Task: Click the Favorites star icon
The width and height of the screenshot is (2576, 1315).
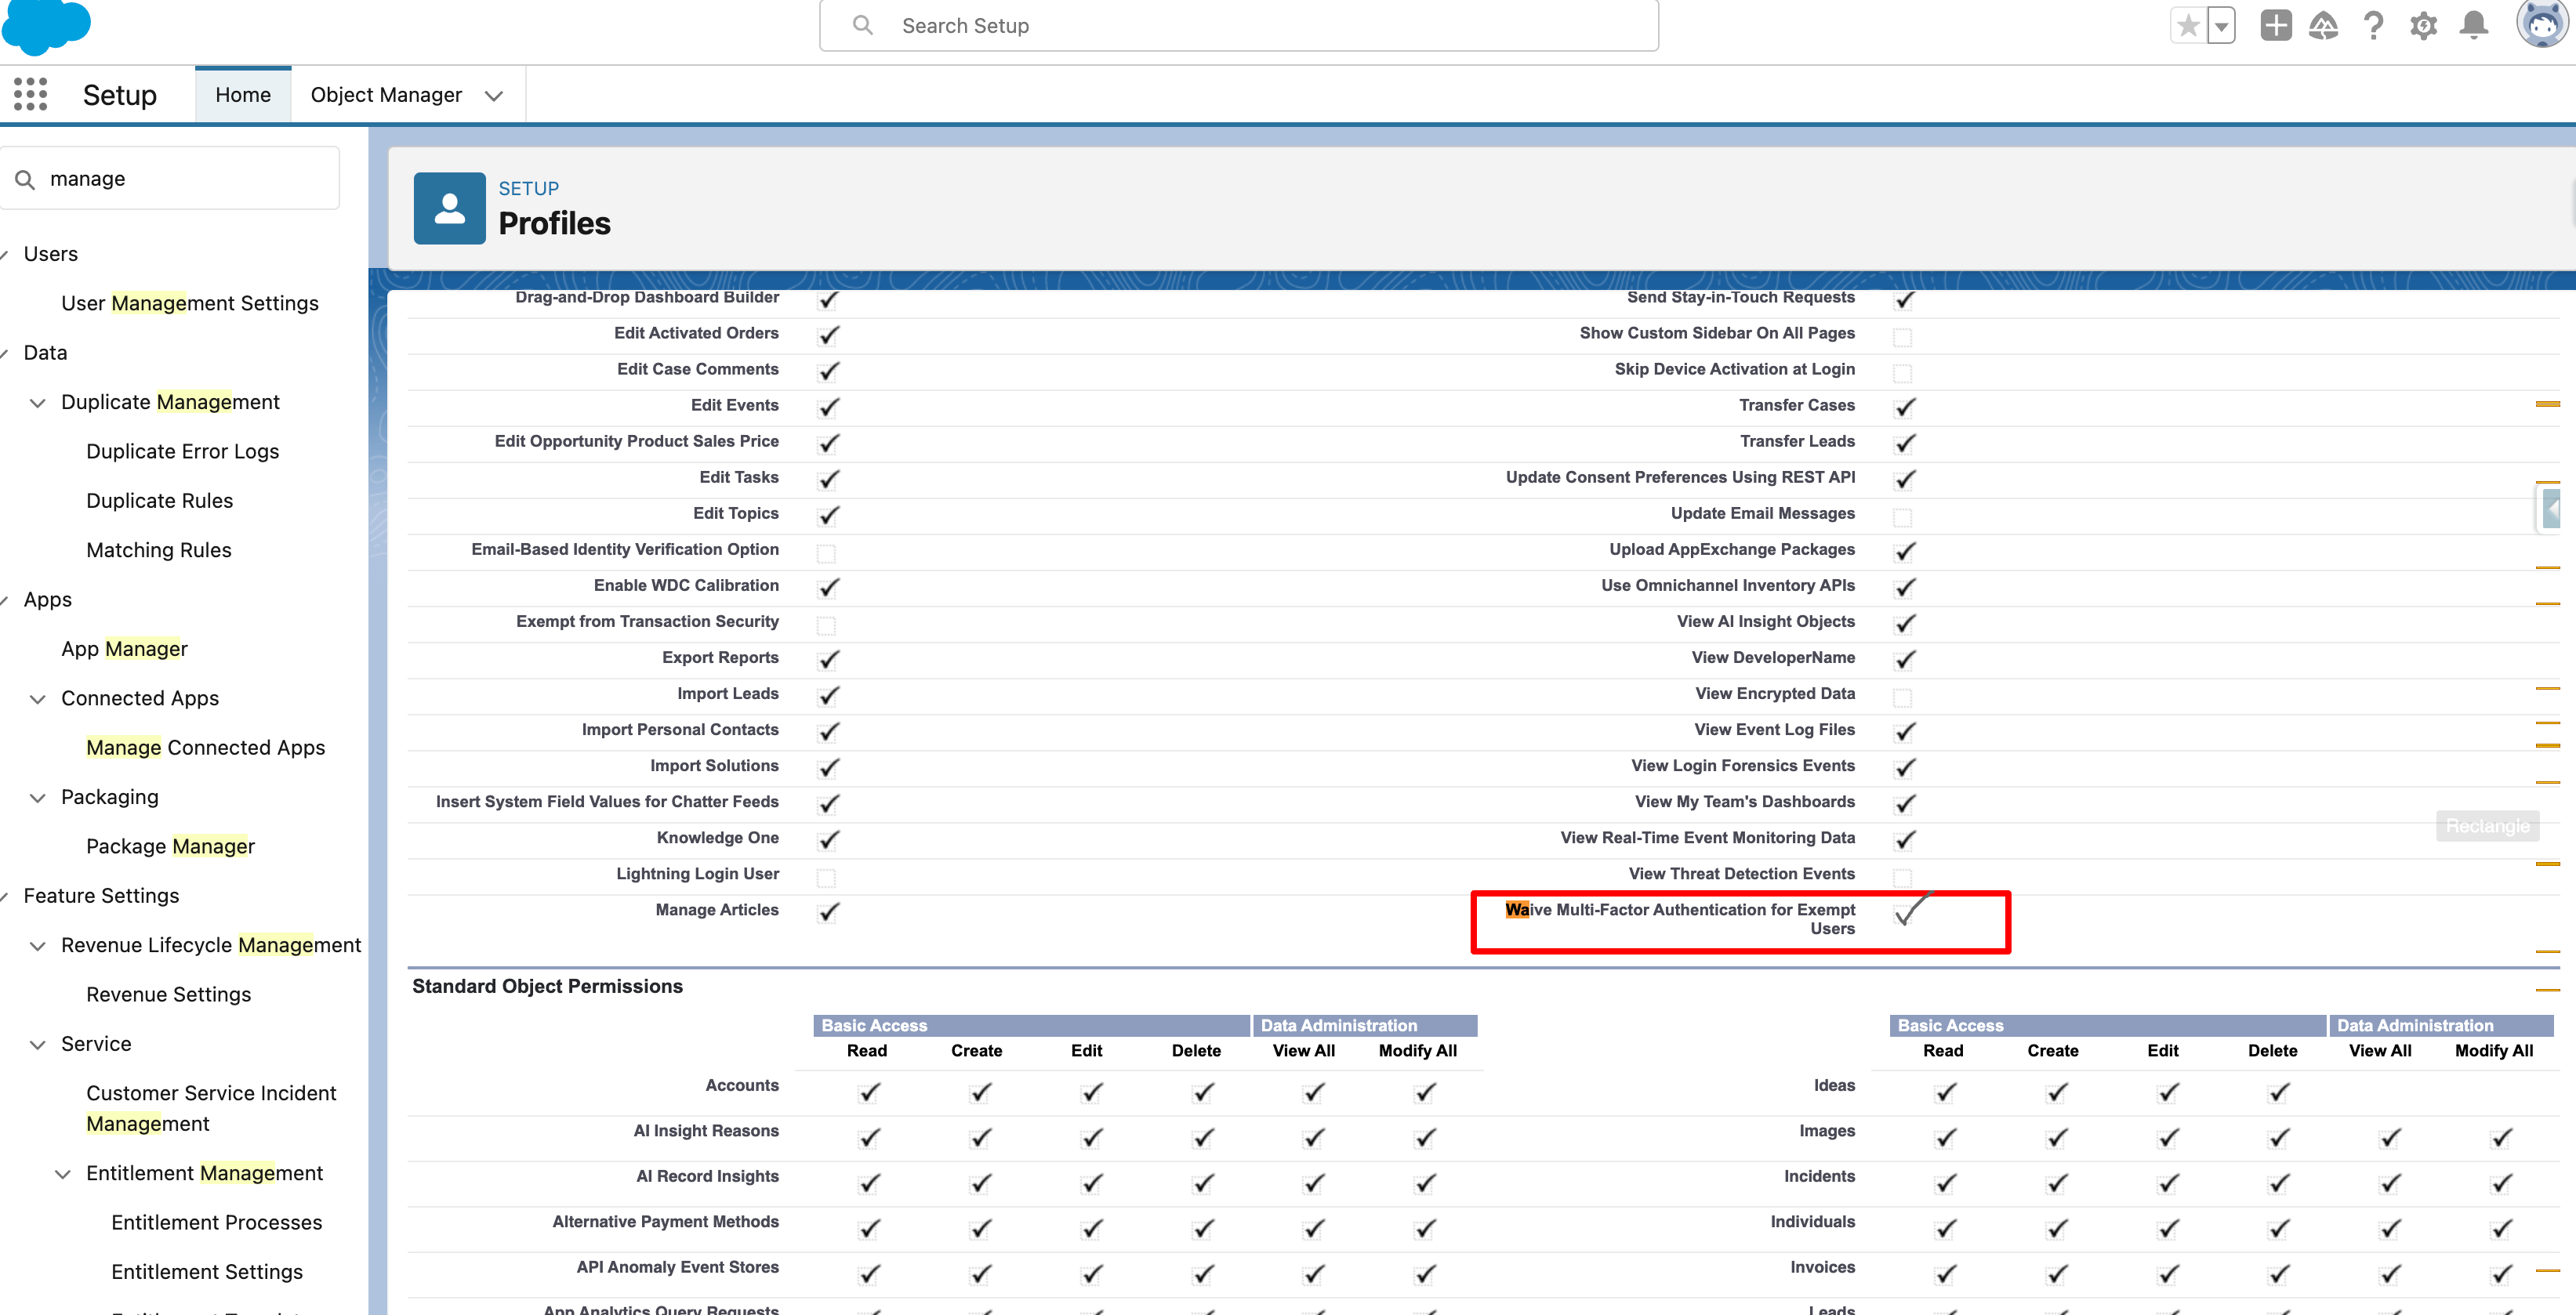Action: (2187, 25)
